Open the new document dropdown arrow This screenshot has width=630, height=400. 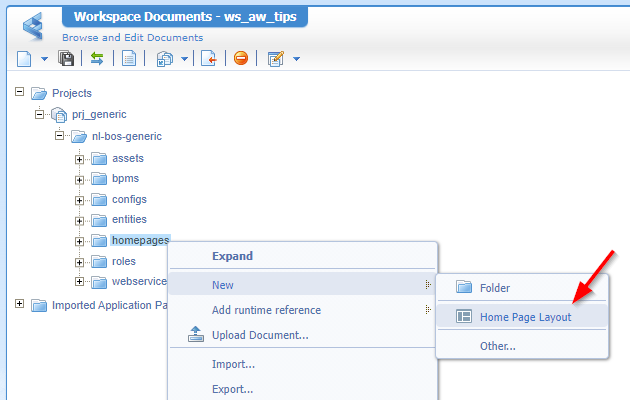45,60
